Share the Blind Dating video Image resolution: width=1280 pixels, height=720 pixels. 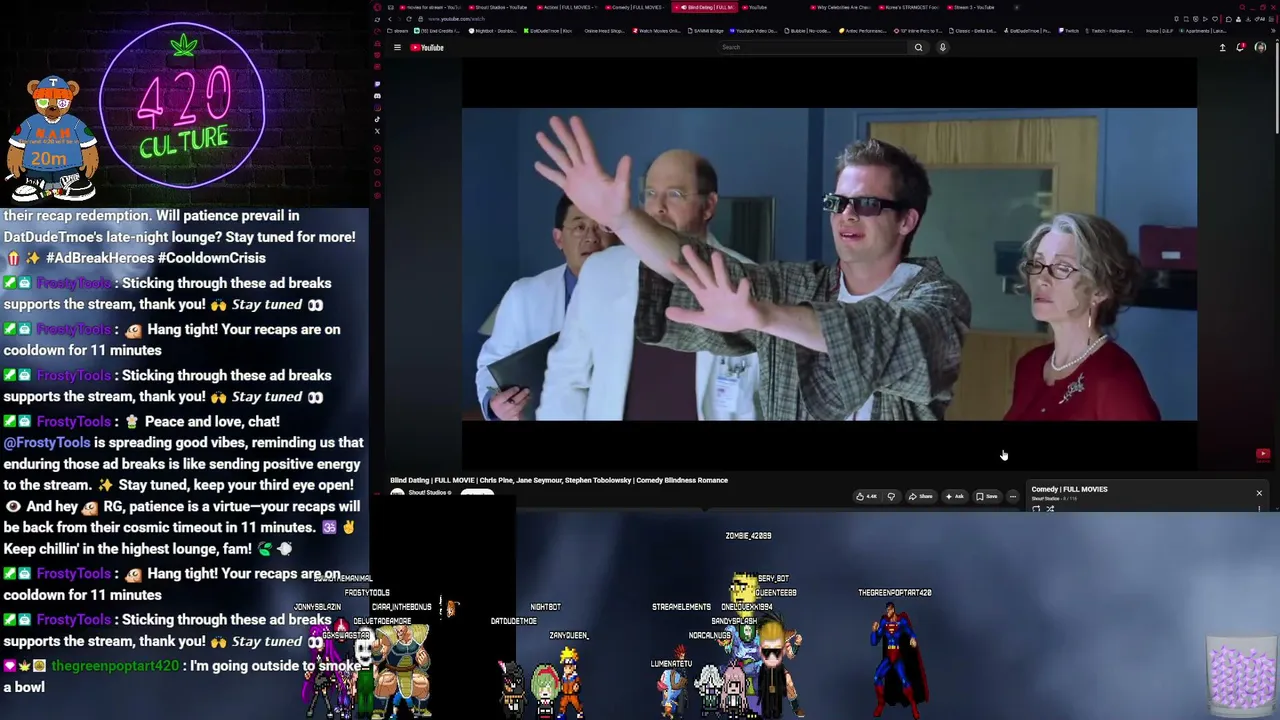(920, 496)
